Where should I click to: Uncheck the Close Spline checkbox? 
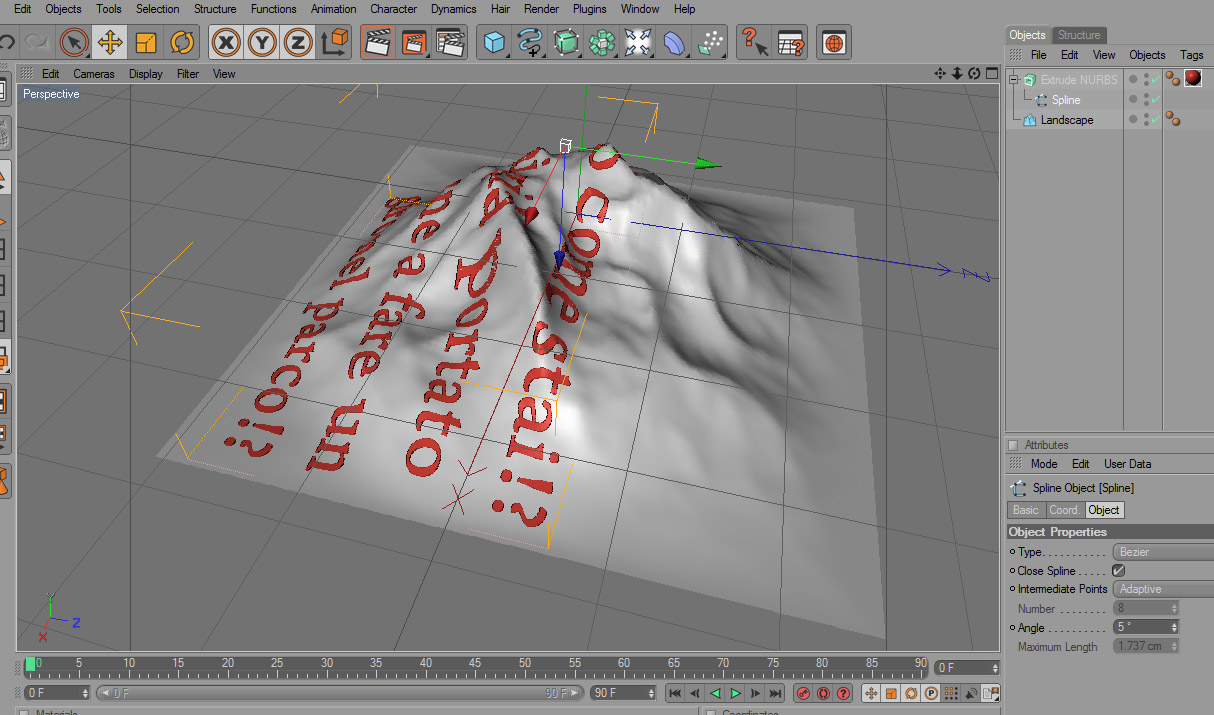(1119, 571)
